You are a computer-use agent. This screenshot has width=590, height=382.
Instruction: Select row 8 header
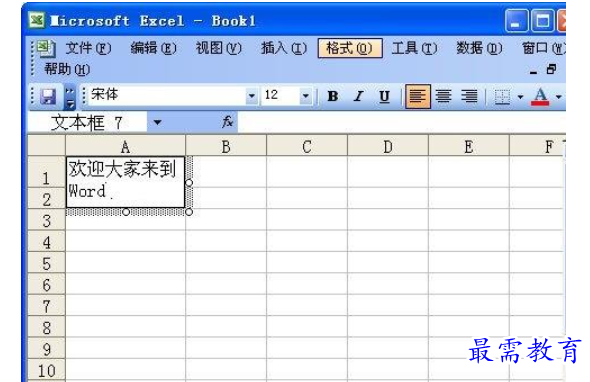point(46,327)
